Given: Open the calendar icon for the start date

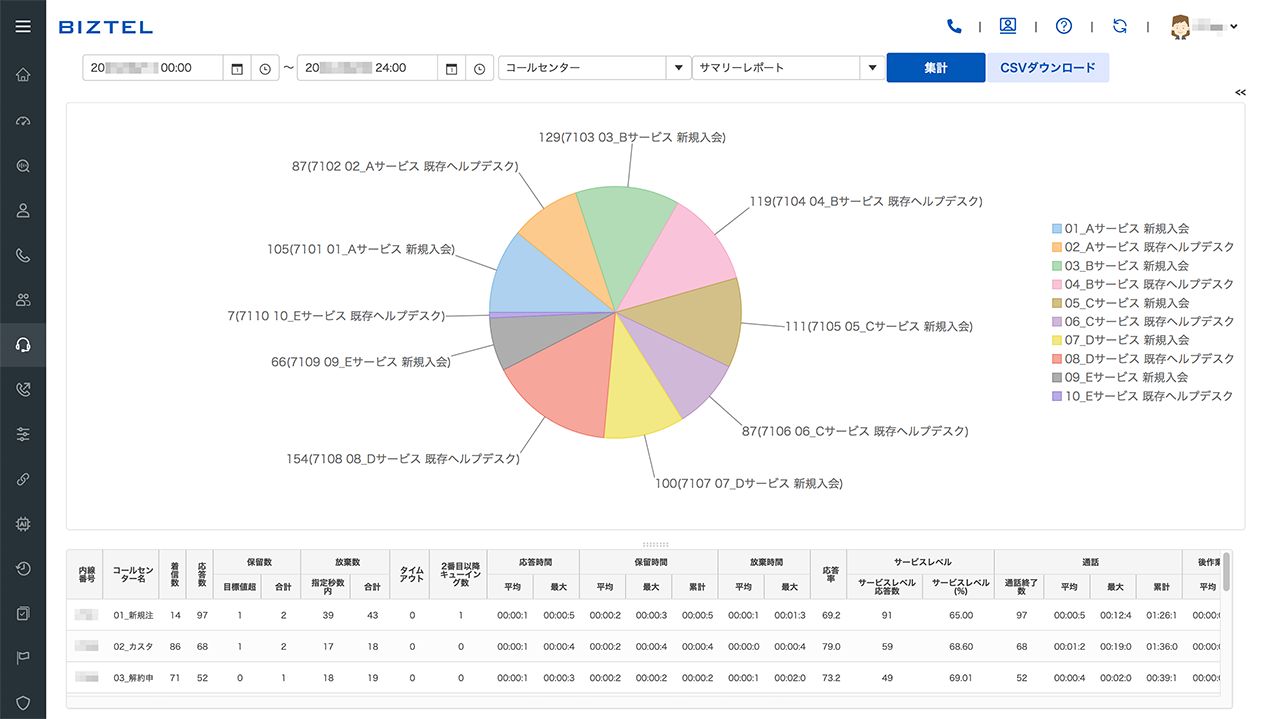Looking at the screenshot, I should [236, 67].
